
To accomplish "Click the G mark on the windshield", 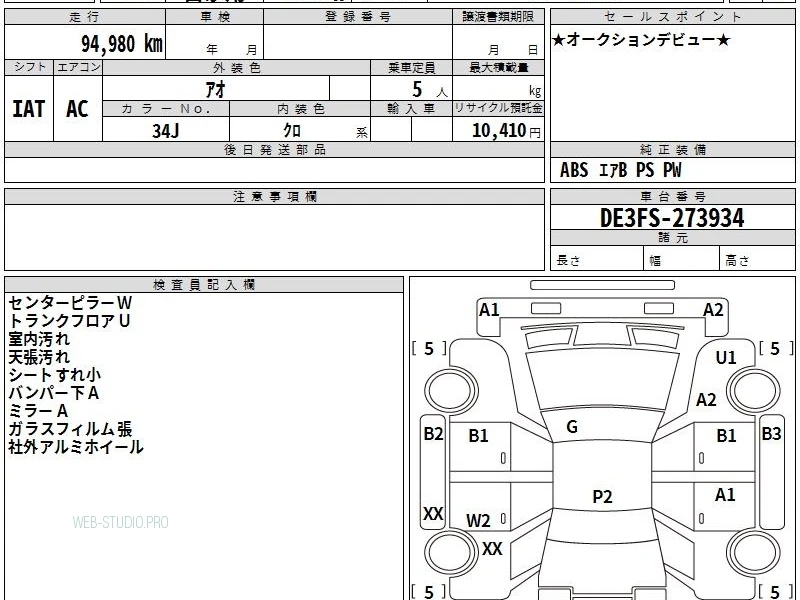I will click(x=572, y=427).
